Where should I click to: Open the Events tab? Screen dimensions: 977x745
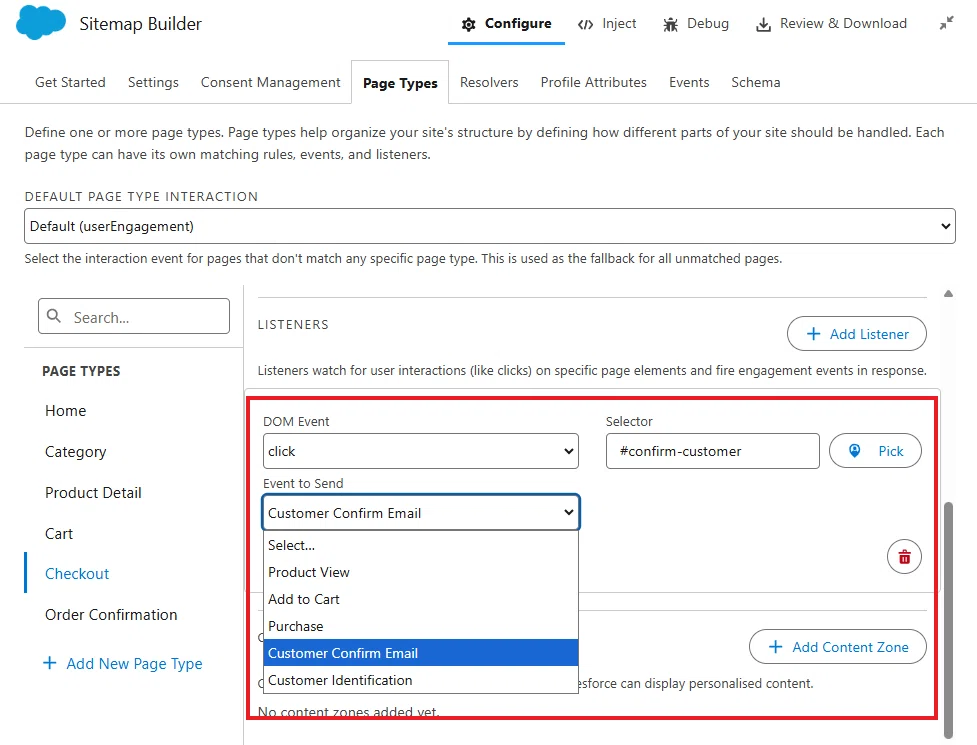pyautogui.click(x=689, y=82)
